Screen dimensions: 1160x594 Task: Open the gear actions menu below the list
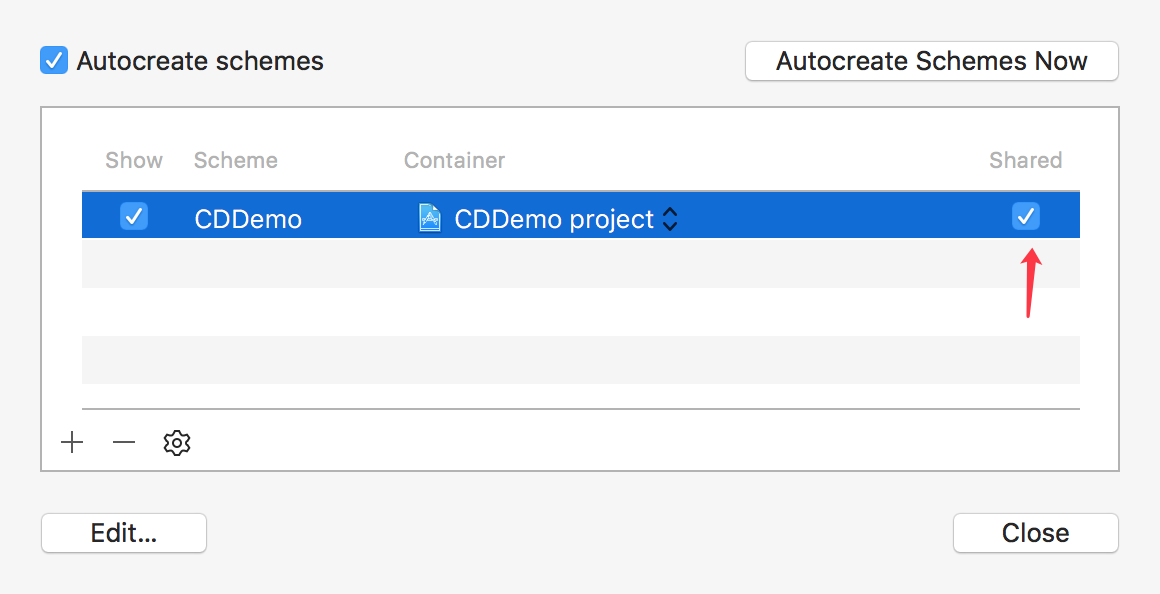pyautogui.click(x=177, y=443)
